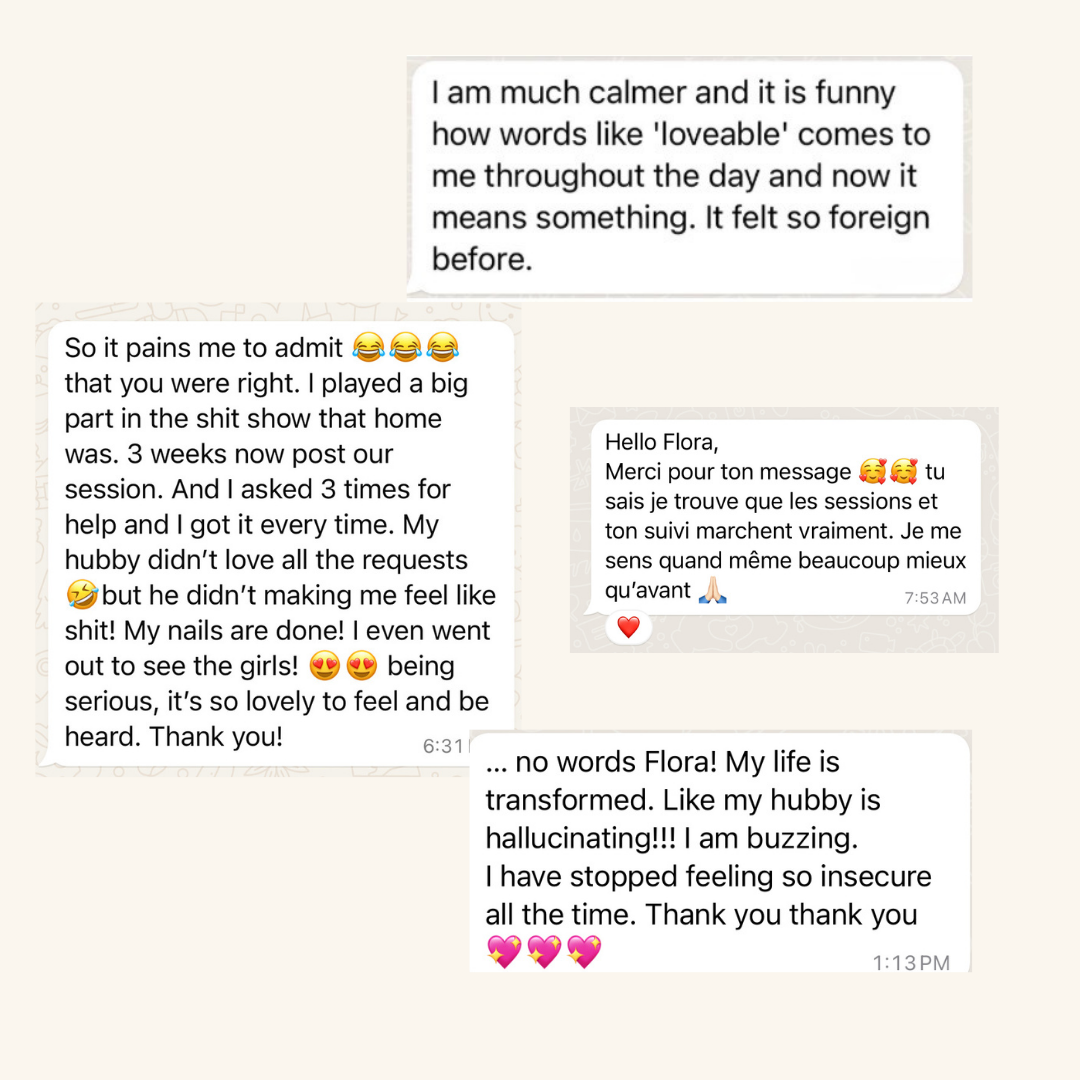Click the red heart reaction under French message
Image resolution: width=1080 pixels, height=1080 pixels.
(628, 627)
